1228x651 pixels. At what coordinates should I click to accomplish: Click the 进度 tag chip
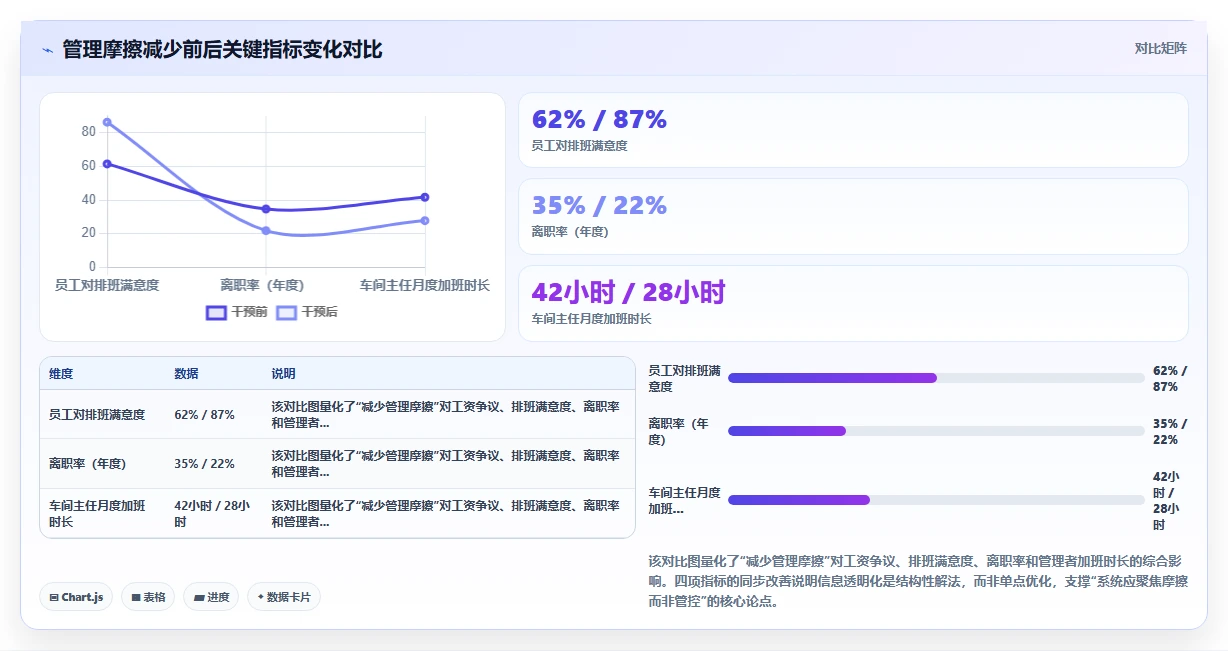point(211,597)
